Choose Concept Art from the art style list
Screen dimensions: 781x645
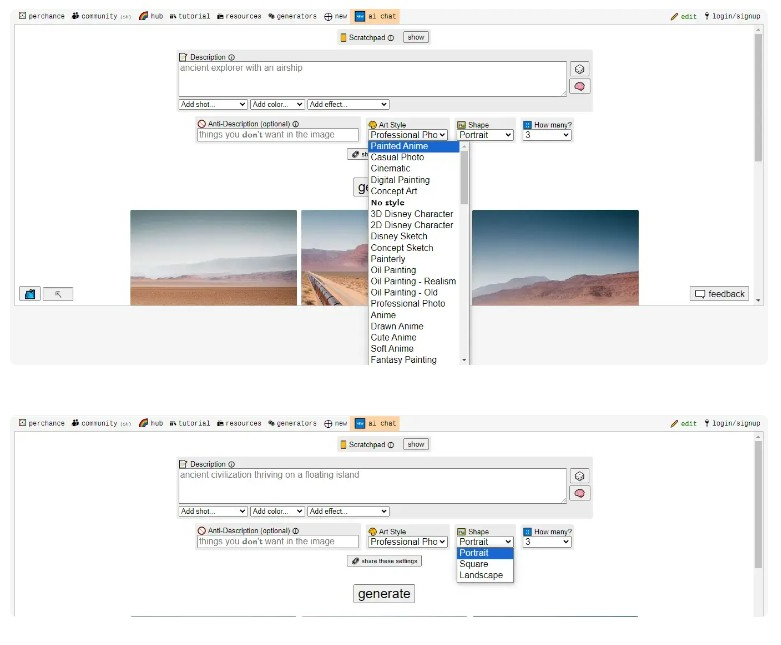click(x=414, y=191)
